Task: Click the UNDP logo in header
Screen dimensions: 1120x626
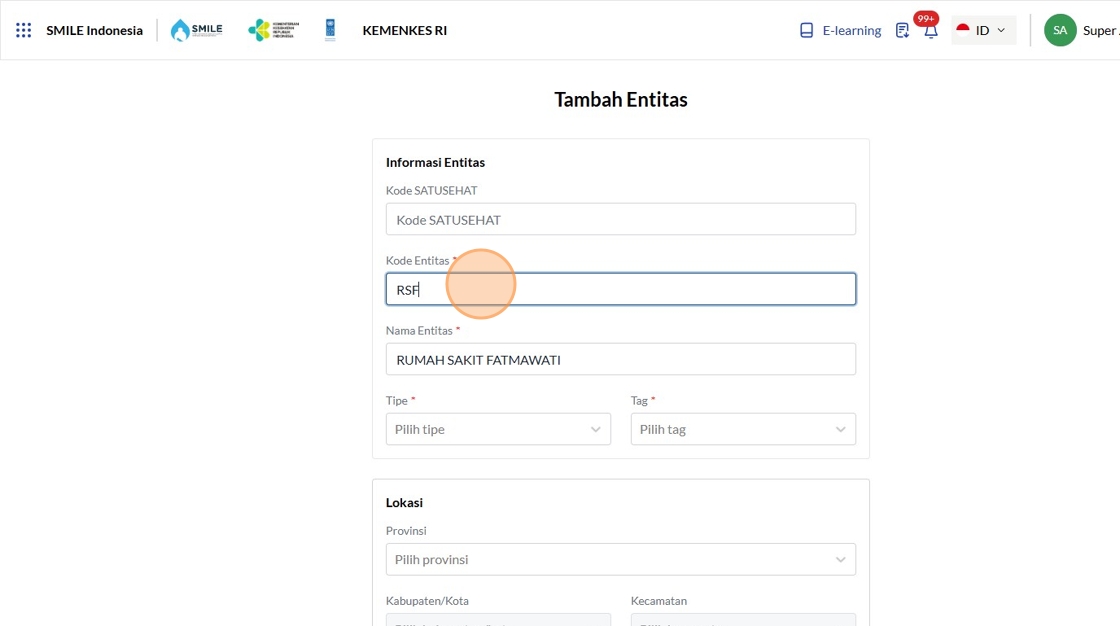Action: (x=330, y=30)
